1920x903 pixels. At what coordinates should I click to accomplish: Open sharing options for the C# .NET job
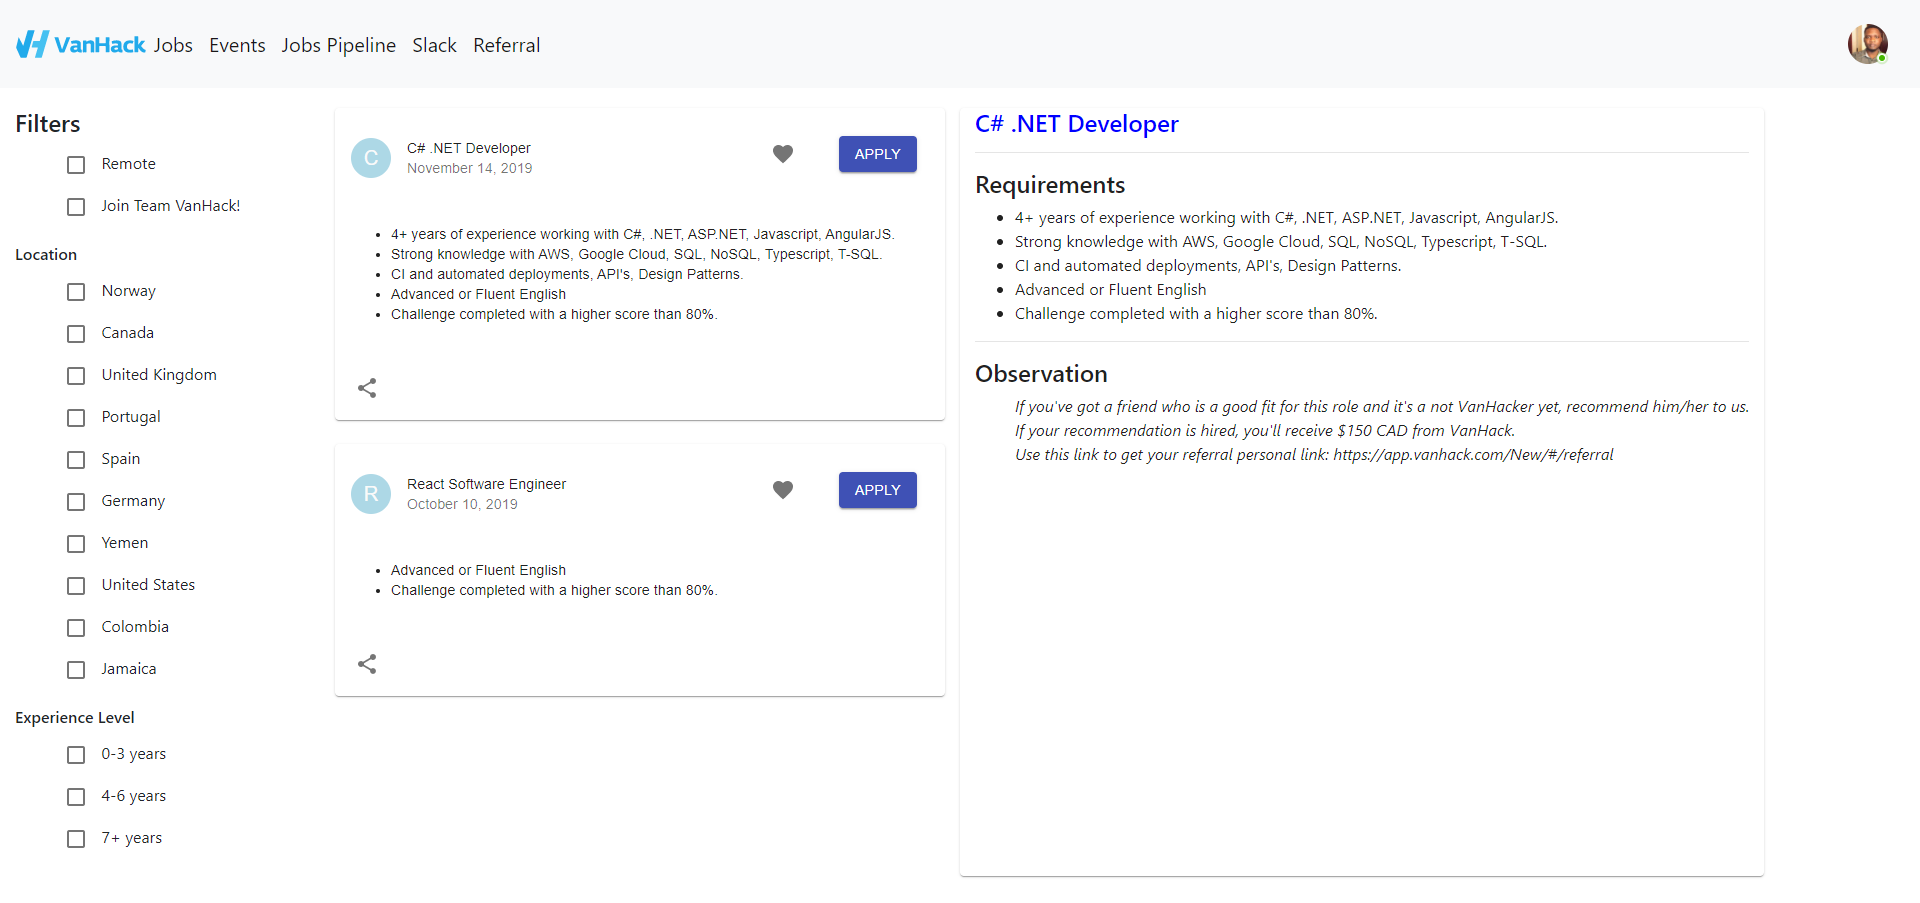(367, 388)
